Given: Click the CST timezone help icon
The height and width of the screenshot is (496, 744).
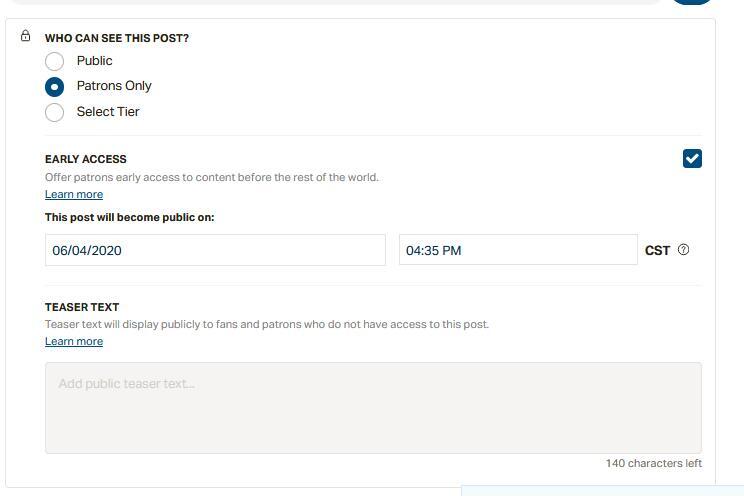Looking at the screenshot, I should point(684,250).
